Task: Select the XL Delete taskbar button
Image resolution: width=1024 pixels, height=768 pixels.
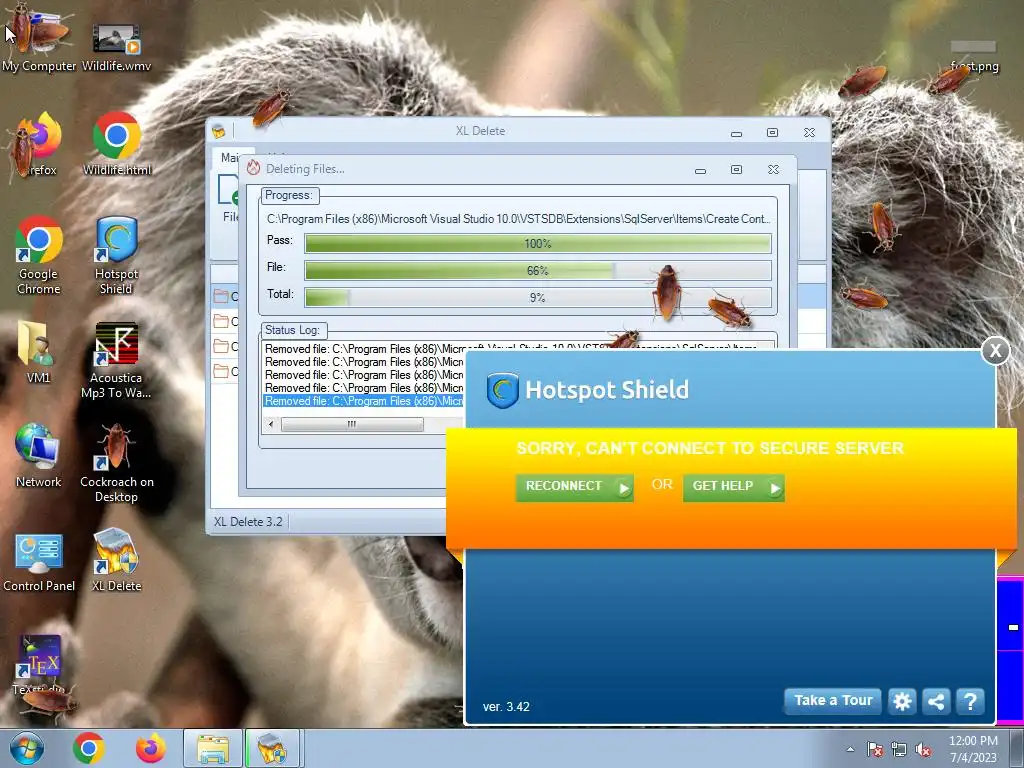Action: click(272, 748)
